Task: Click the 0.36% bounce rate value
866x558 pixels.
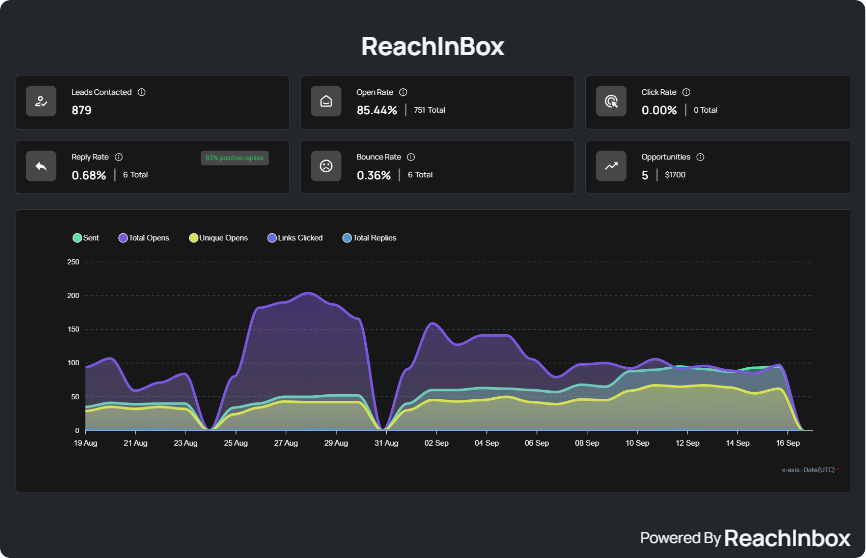Action: pyautogui.click(x=374, y=175)
